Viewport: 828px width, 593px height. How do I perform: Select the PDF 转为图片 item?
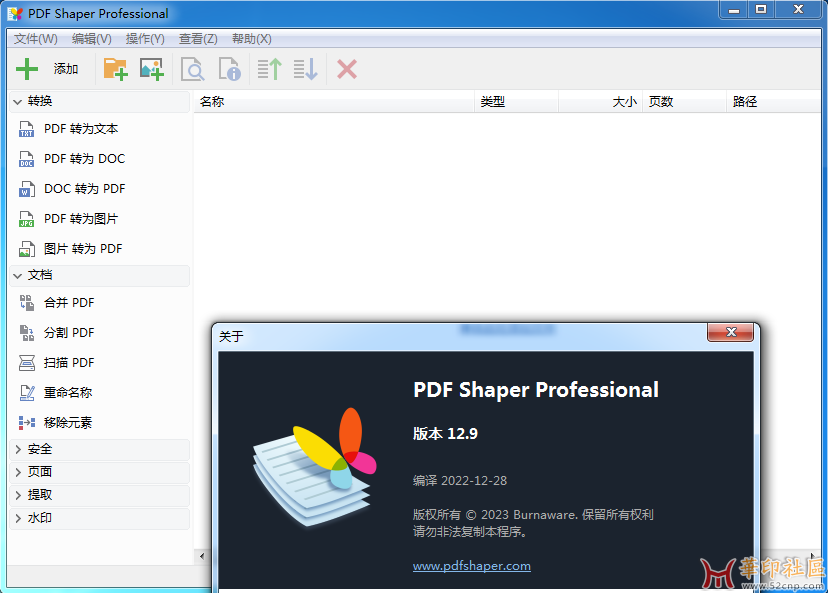[x=81, y=219]
